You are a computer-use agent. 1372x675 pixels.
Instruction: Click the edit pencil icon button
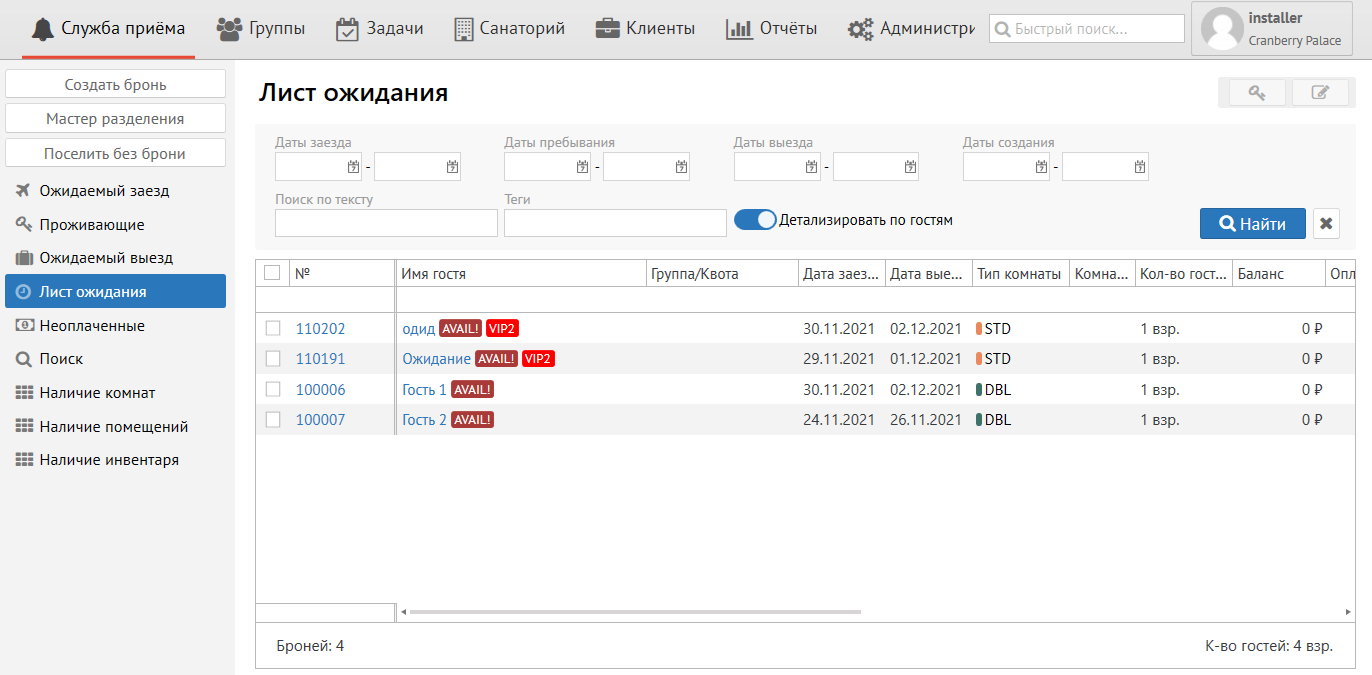(1320, 93)
